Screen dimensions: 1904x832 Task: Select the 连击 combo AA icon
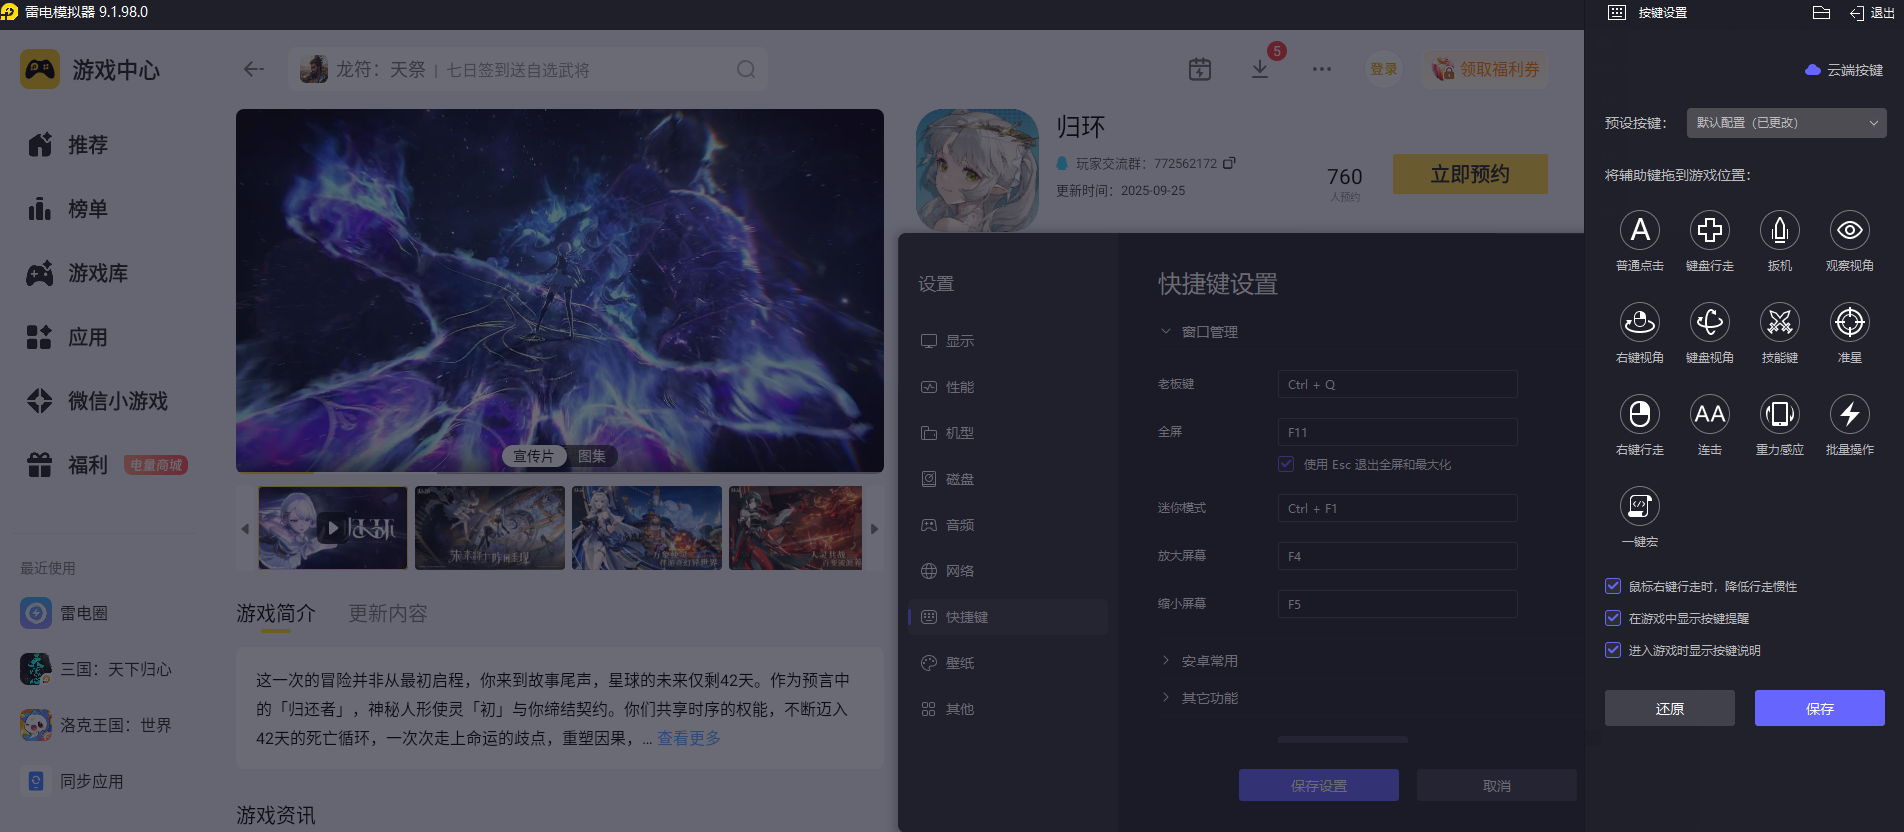point(1710,414)
